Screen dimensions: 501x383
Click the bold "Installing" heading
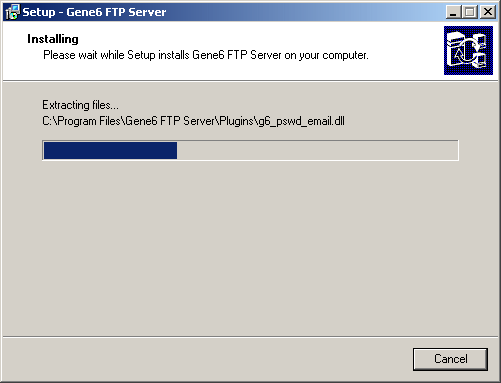click(x=53, y=39)
